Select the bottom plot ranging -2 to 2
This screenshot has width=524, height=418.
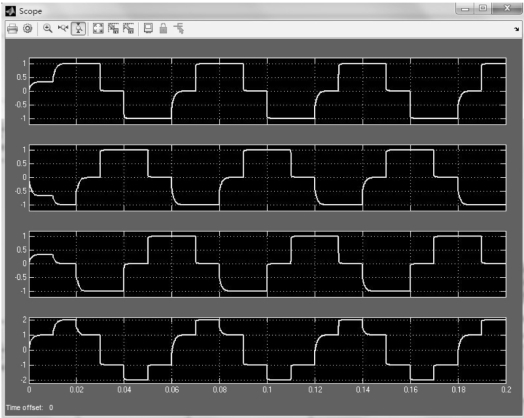click(268, 350)
